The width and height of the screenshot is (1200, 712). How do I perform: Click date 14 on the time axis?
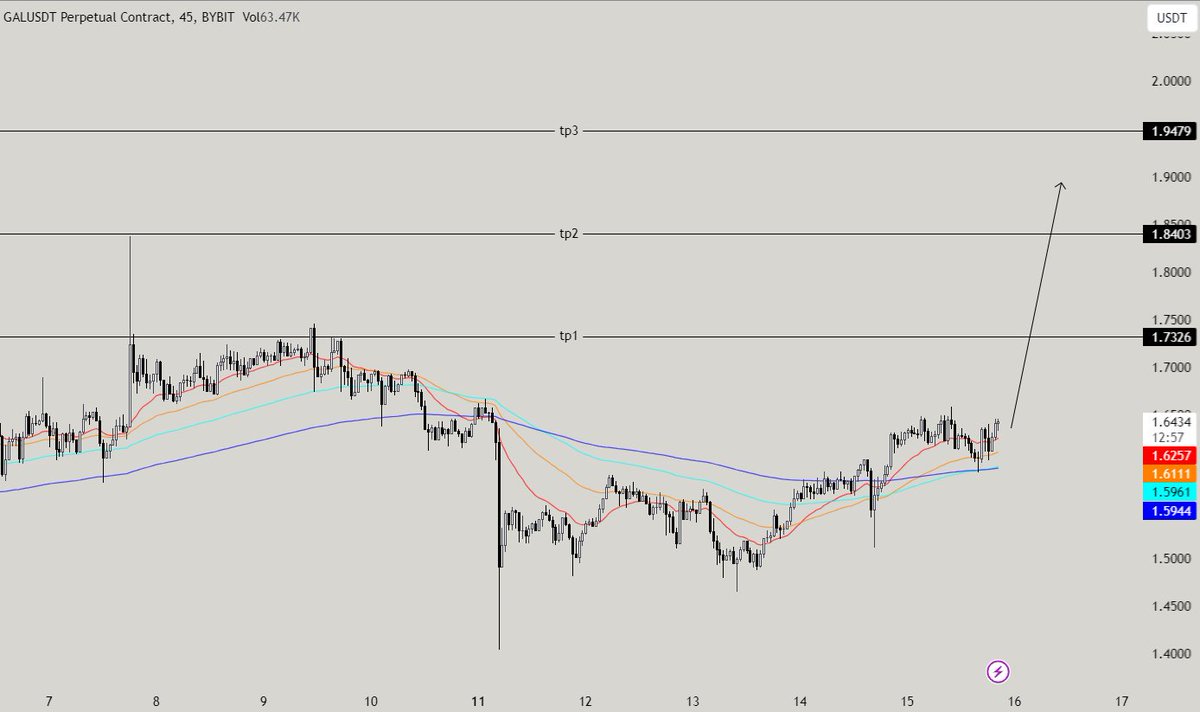point(800,700)
